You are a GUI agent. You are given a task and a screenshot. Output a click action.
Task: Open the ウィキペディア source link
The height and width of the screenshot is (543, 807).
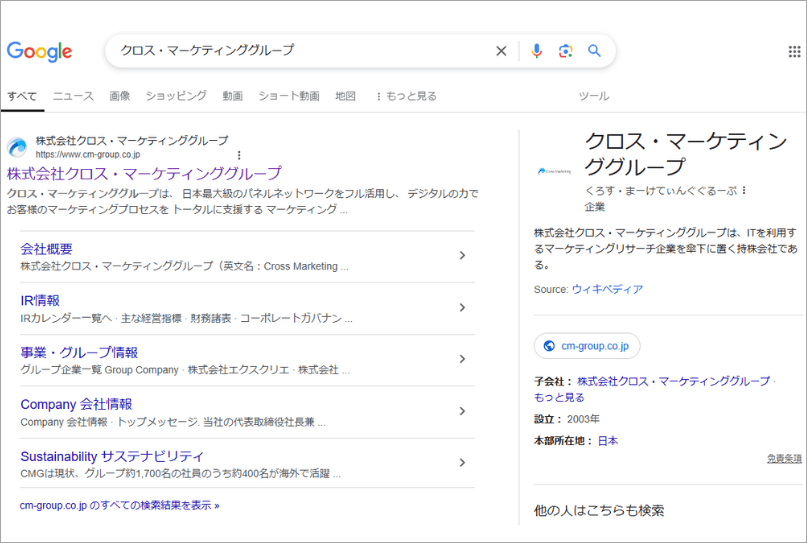[x=607, y=289]
